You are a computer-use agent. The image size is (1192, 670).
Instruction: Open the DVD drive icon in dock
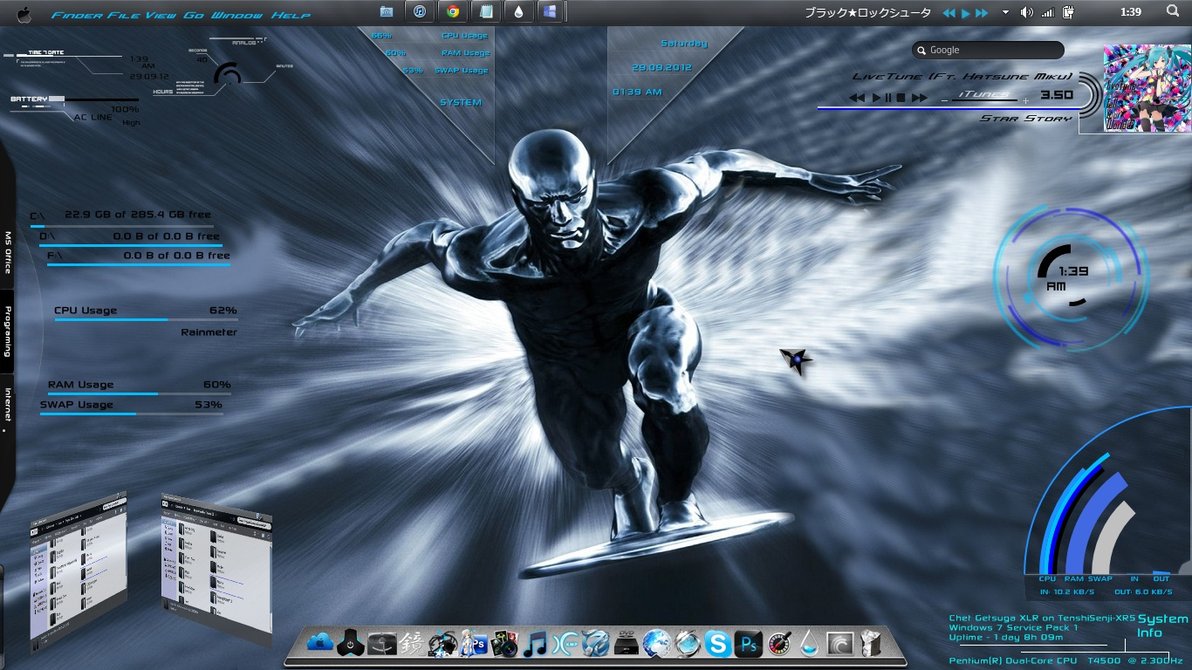[626, 644]
